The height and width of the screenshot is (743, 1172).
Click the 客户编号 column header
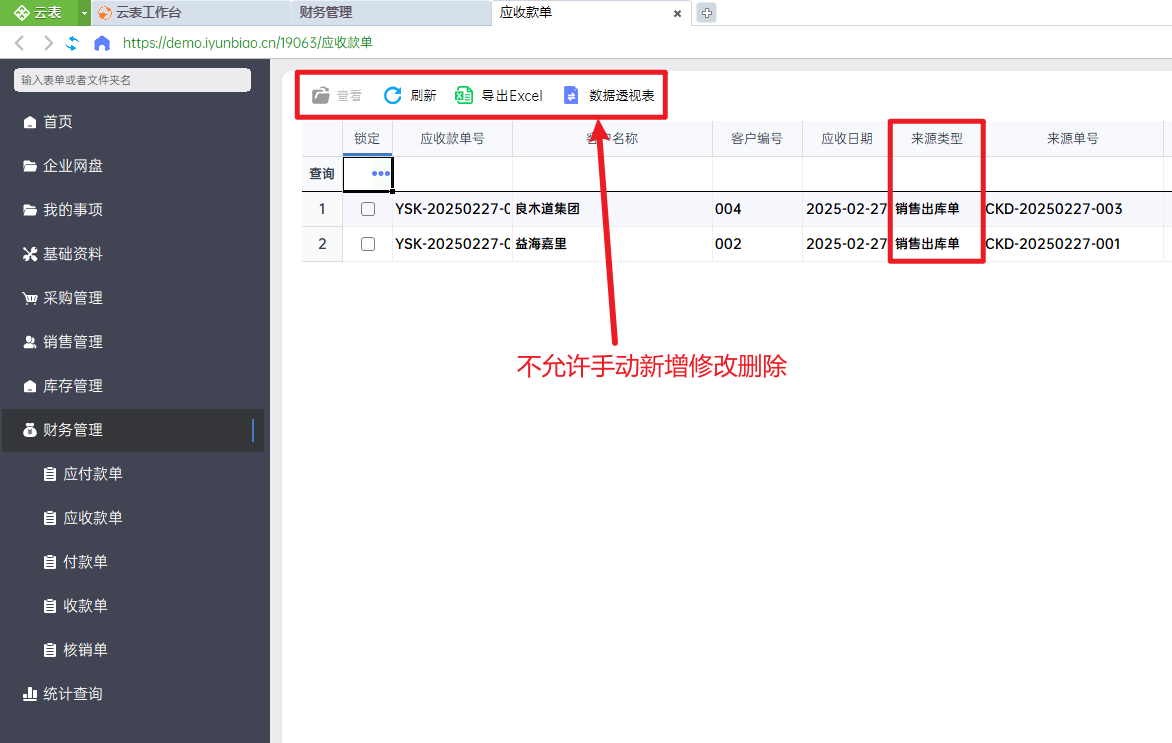click(757, 138)
